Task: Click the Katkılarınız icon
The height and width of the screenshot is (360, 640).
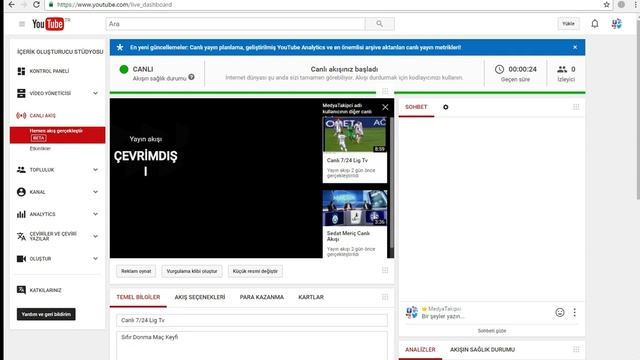Action: pyautogui.click(x=21, y=290)
